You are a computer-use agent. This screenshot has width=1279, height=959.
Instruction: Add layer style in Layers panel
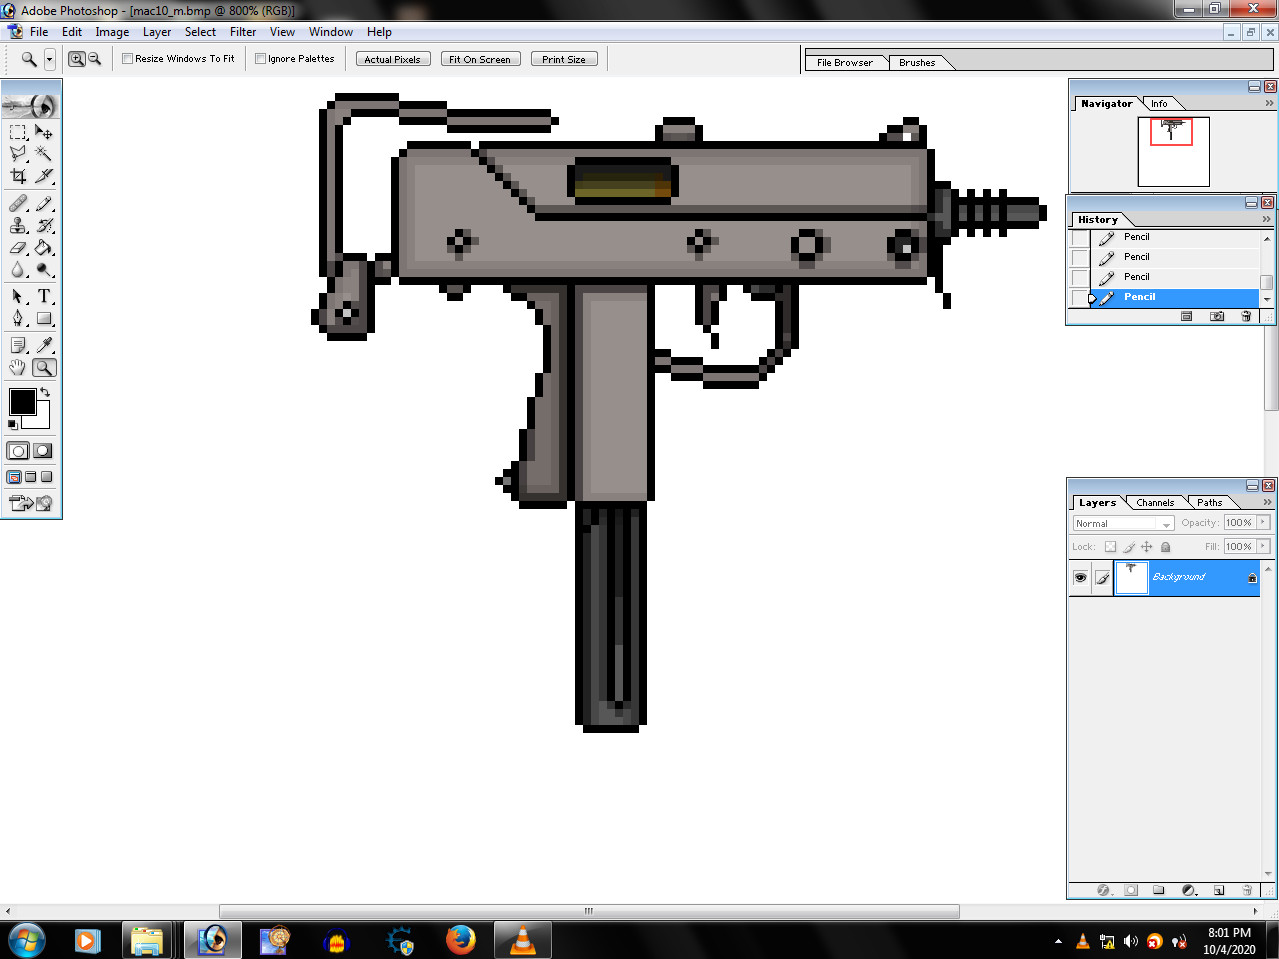click(x=1104, y=890)
